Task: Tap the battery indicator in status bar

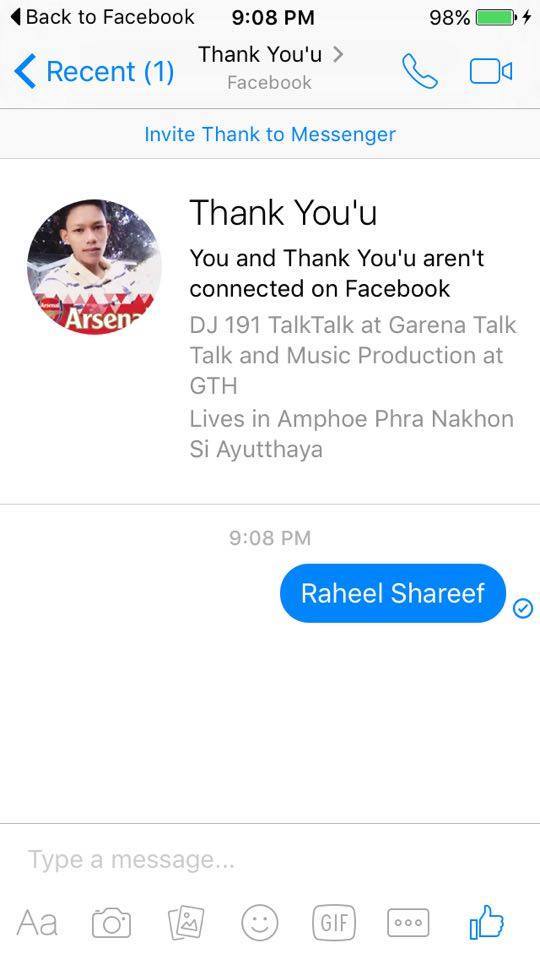Action: coord(497,17)
